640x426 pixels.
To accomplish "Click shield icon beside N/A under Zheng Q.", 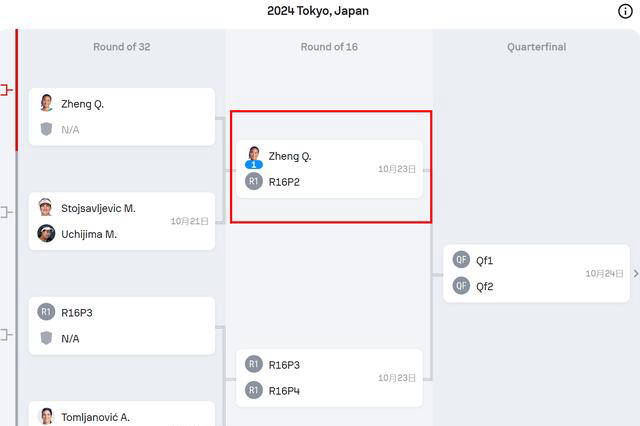I will coord(46,129).
